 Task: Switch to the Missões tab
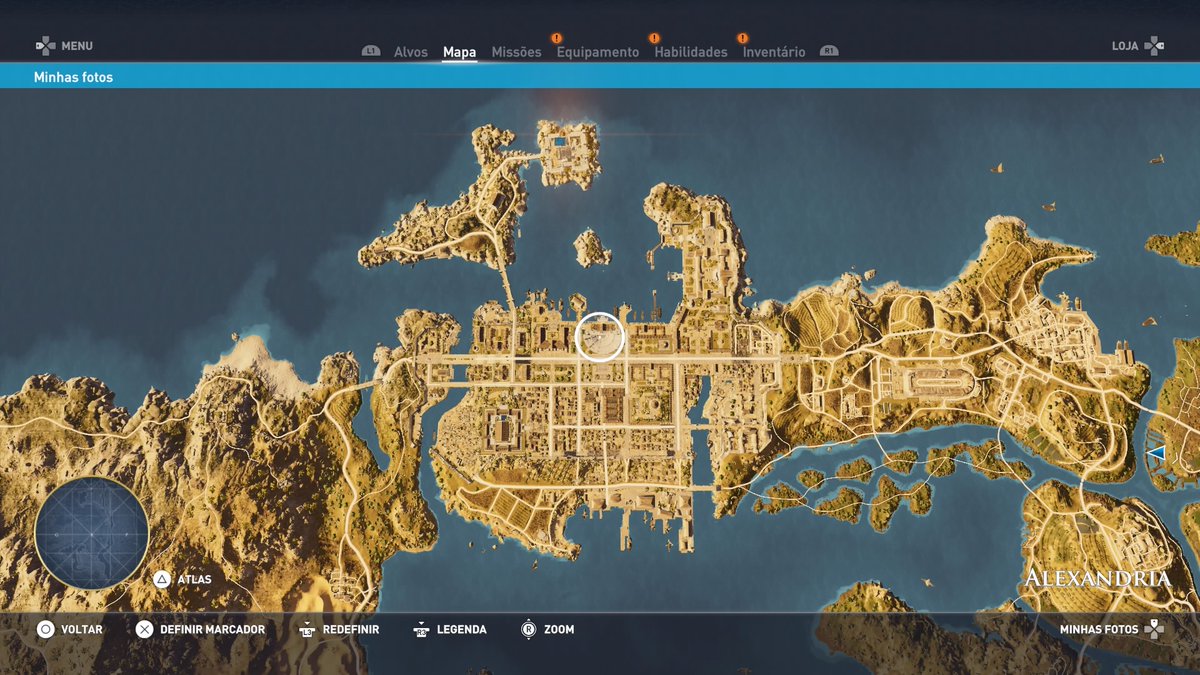point(515,51)
